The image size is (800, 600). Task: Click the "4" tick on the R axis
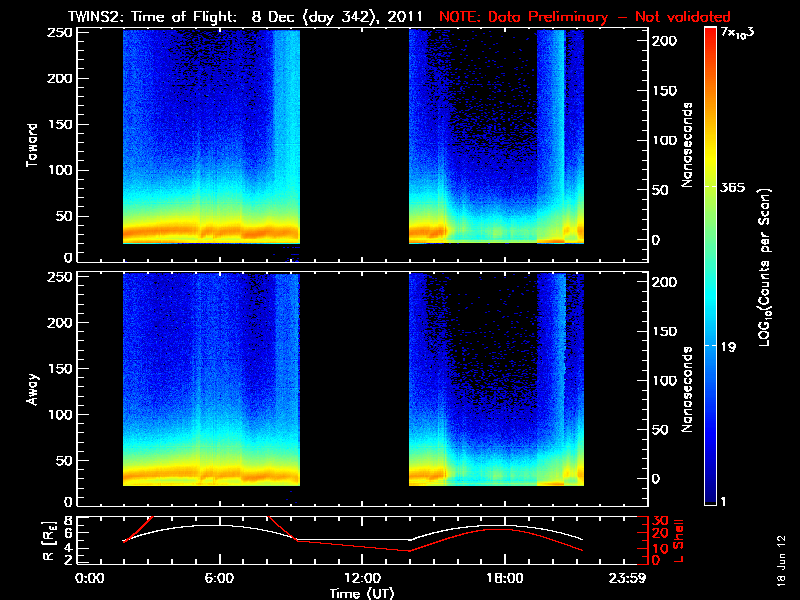[x=67, y=547]
